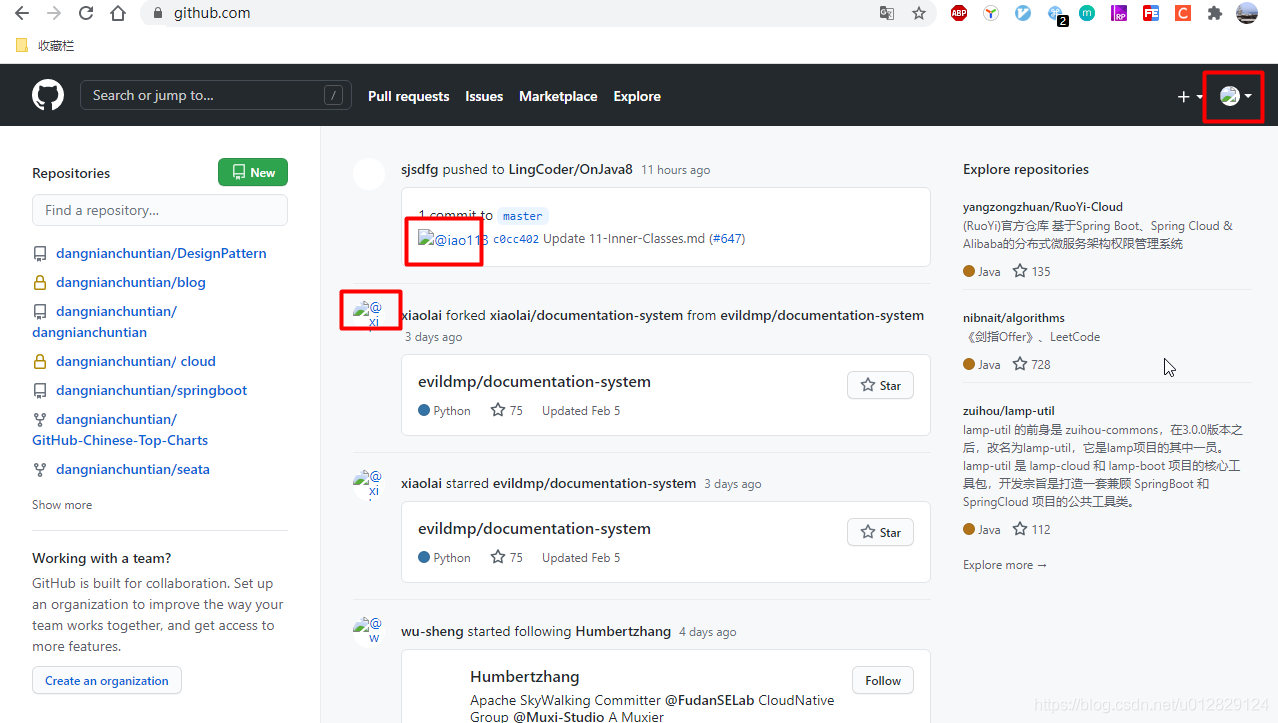Screen dimensions: 1278x723
Task: Open yangzongzhuan/RuoYi-Cloud repository
Action: point(1043,207)
